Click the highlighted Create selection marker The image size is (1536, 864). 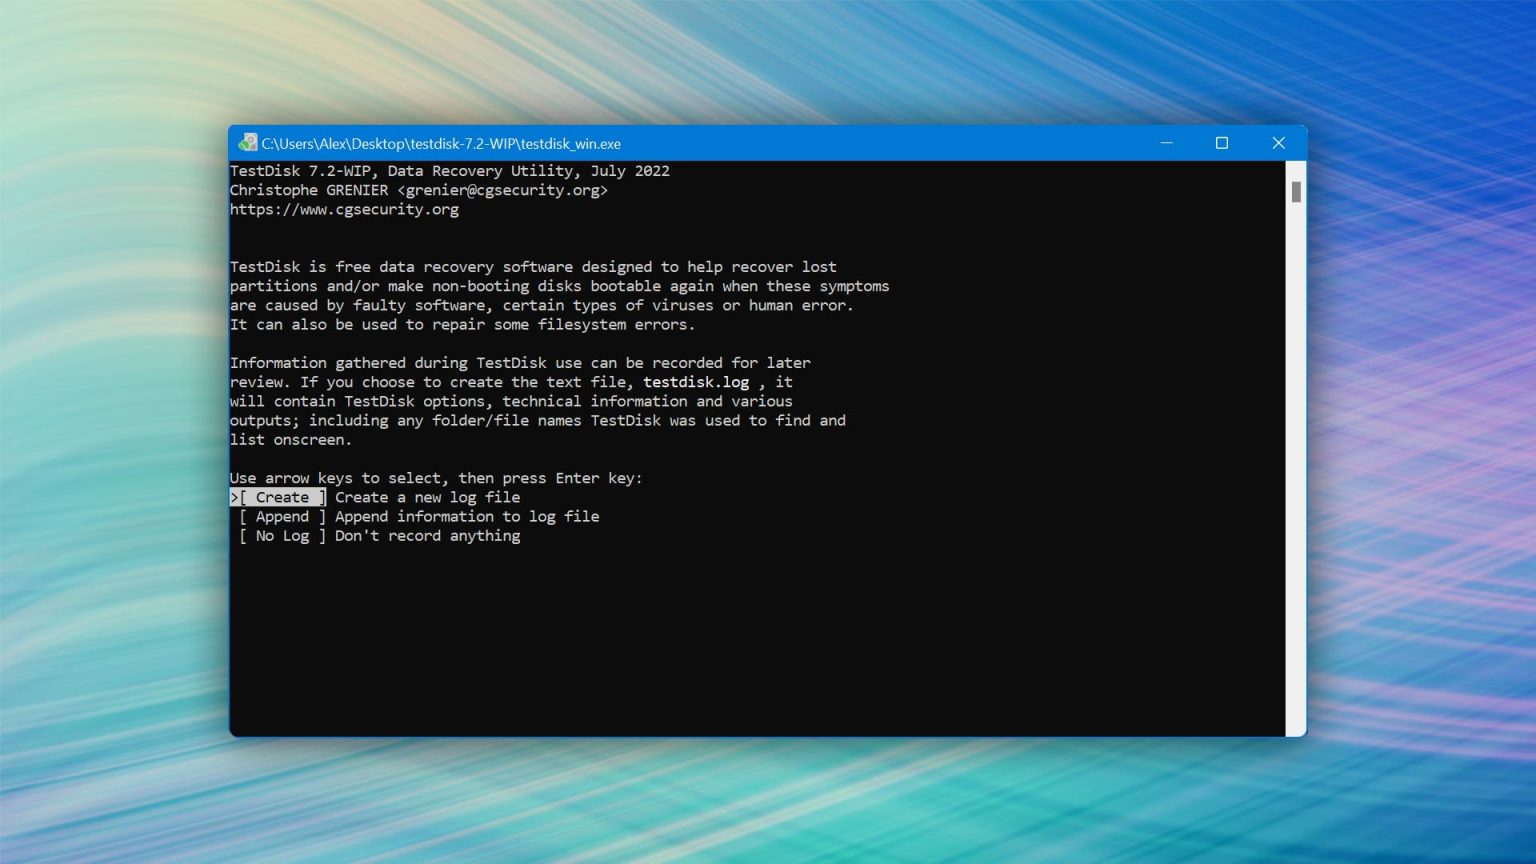click(x=234, y=497)
